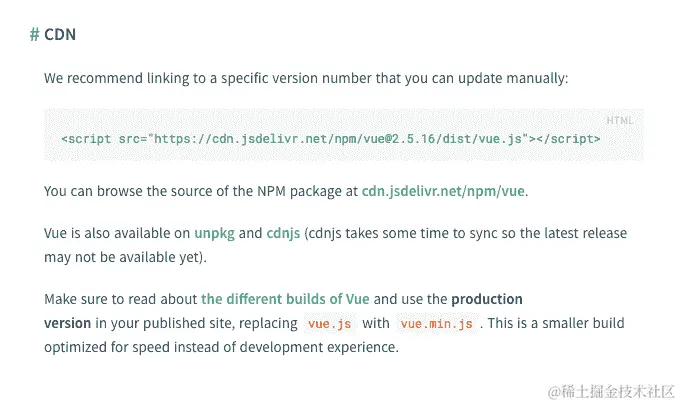Click the Vue is also available on text

(x=117, y=233)
